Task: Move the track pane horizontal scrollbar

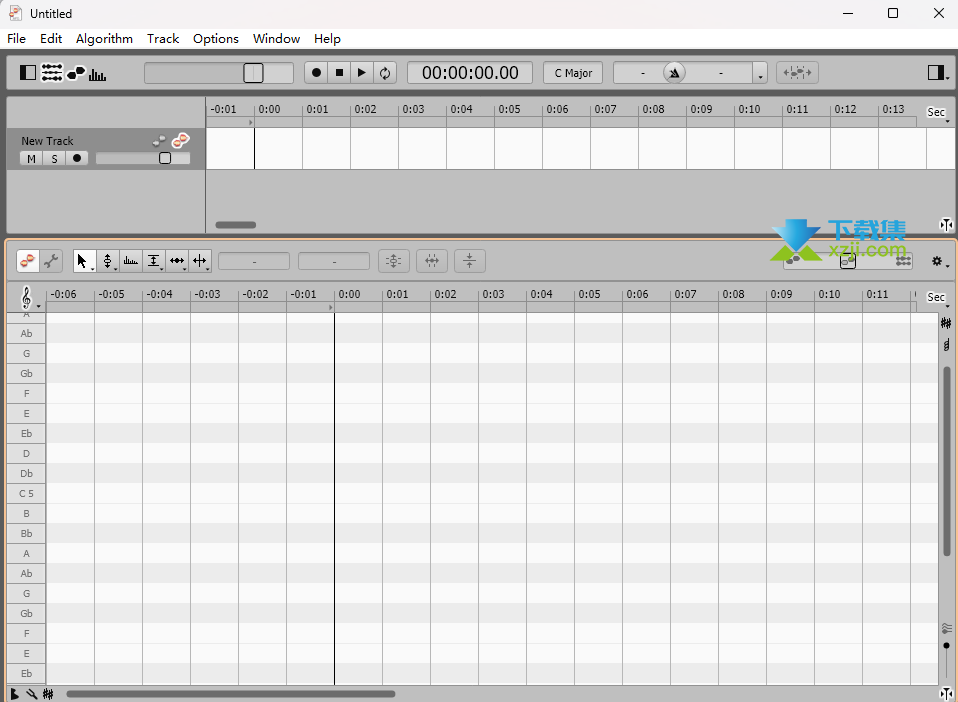Action: 236,225
